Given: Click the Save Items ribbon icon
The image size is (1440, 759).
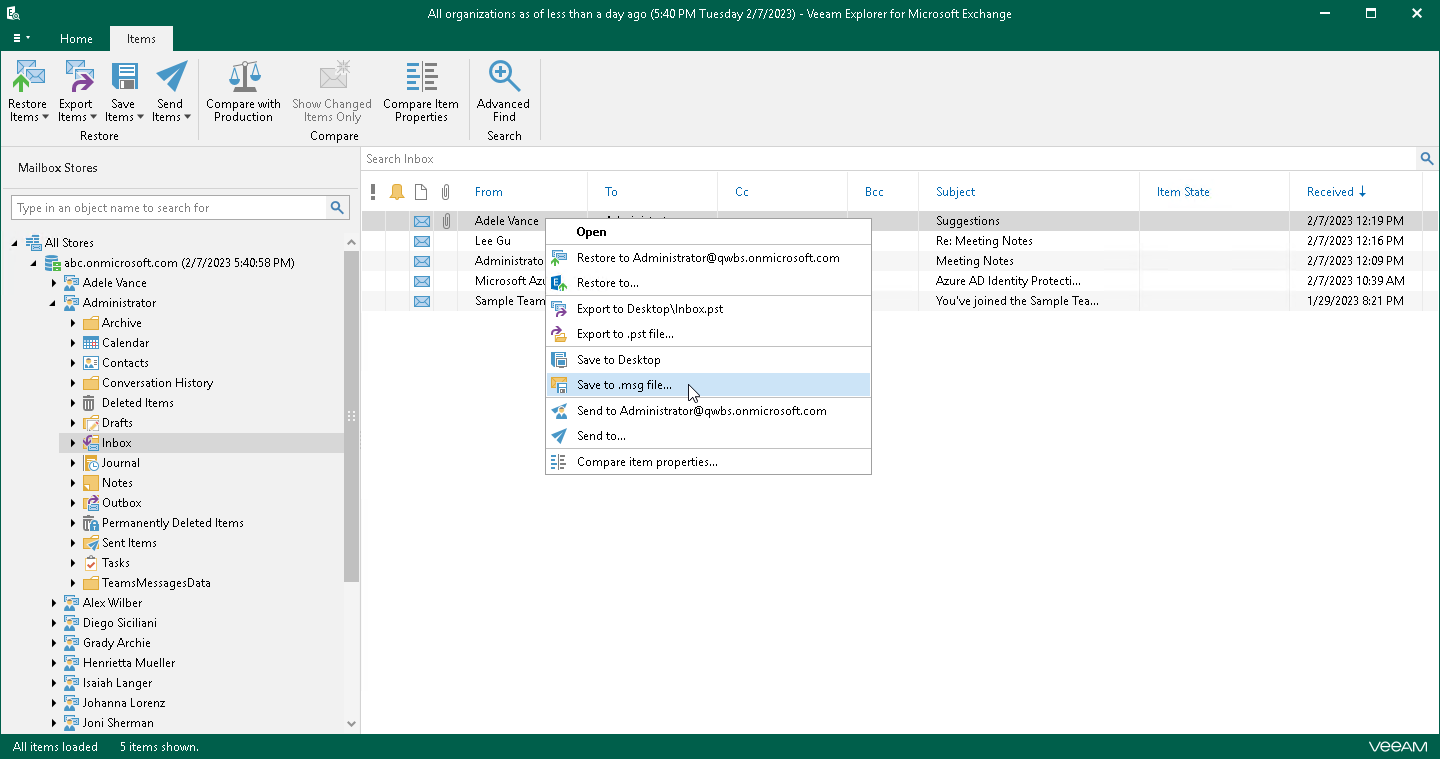Looking at the screenshot, I should [123, 77].
